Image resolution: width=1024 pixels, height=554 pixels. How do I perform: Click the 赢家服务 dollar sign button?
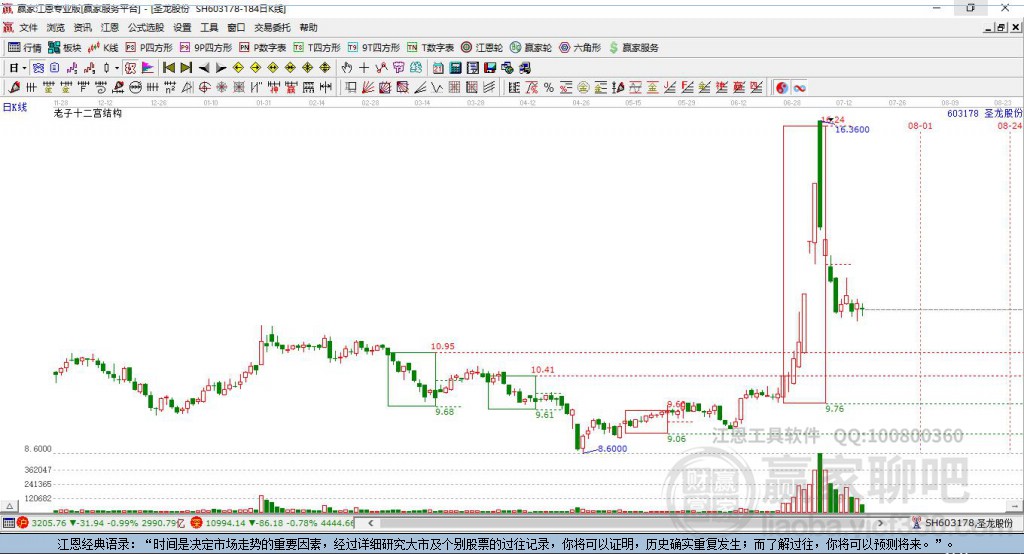[x=633, y=47]
